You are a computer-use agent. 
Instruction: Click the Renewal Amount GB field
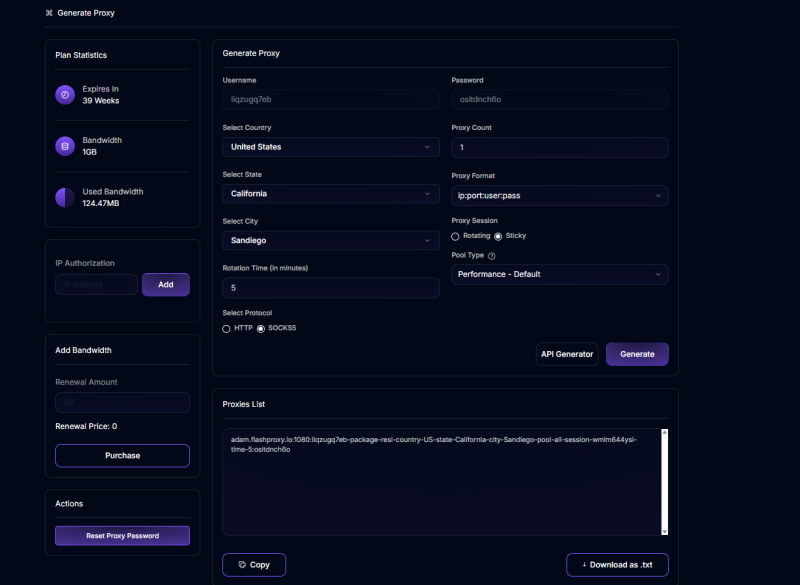[122, 402]
